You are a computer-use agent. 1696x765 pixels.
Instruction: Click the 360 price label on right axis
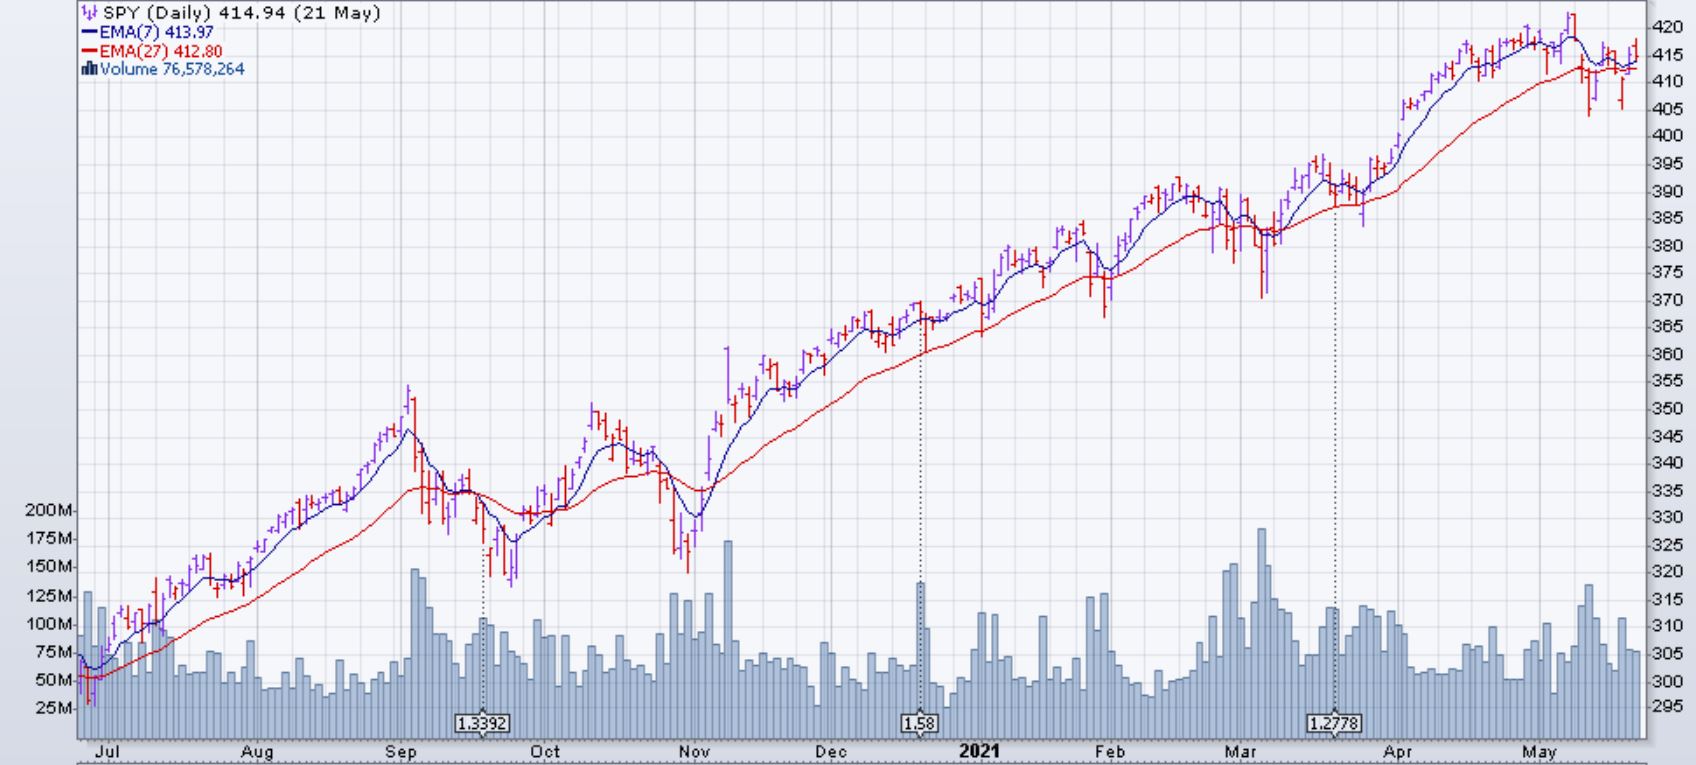click(1669, 354)
